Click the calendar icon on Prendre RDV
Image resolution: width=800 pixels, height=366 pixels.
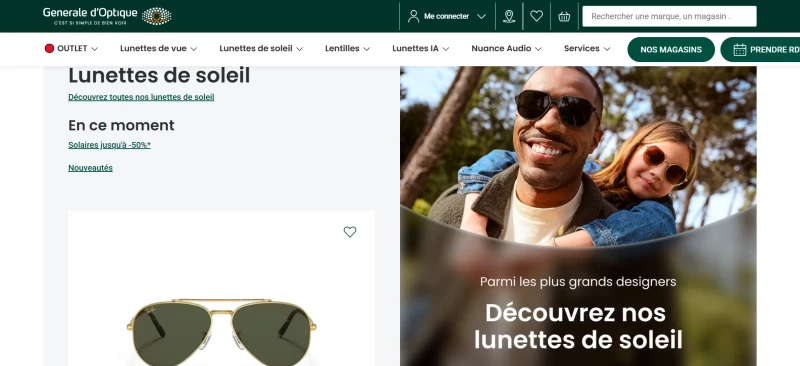pos(740,50)
